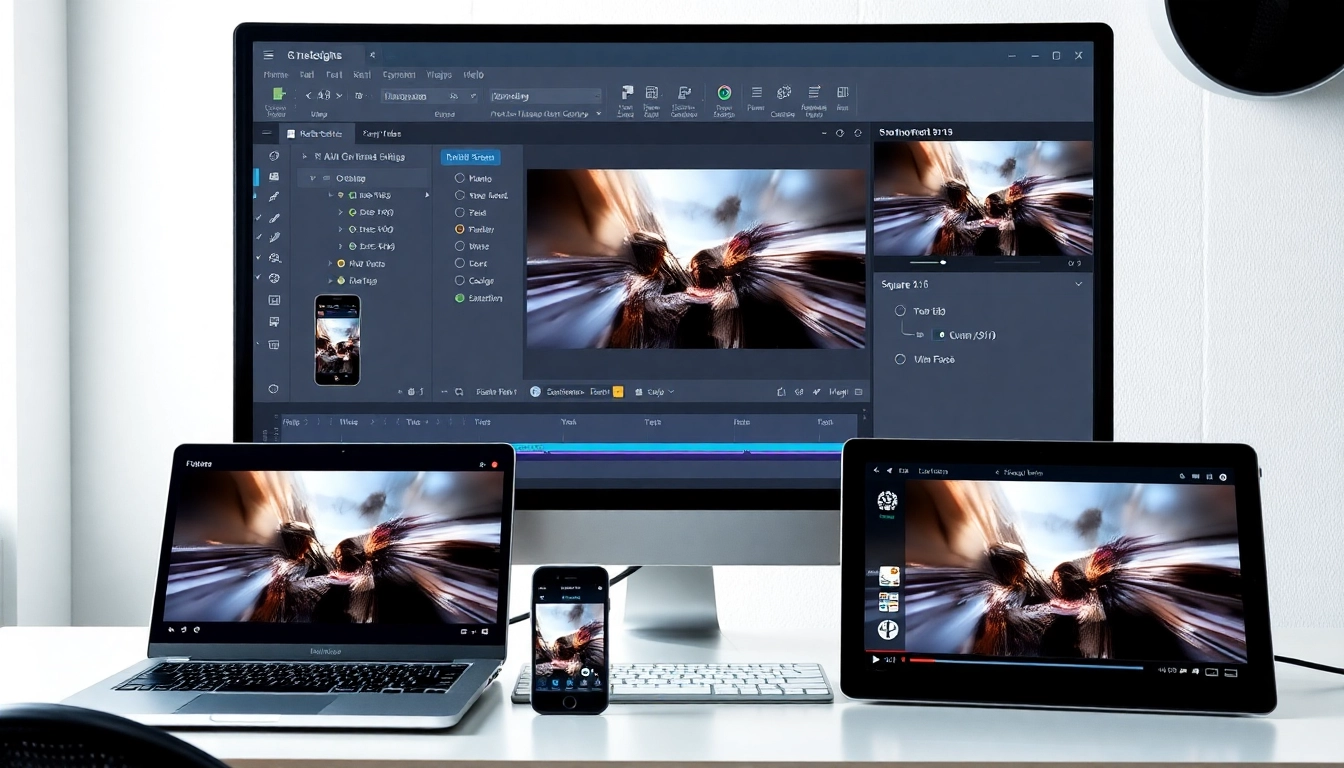Select the first radio button in the right panel section
1344x768 pixels.
[900, 311]
